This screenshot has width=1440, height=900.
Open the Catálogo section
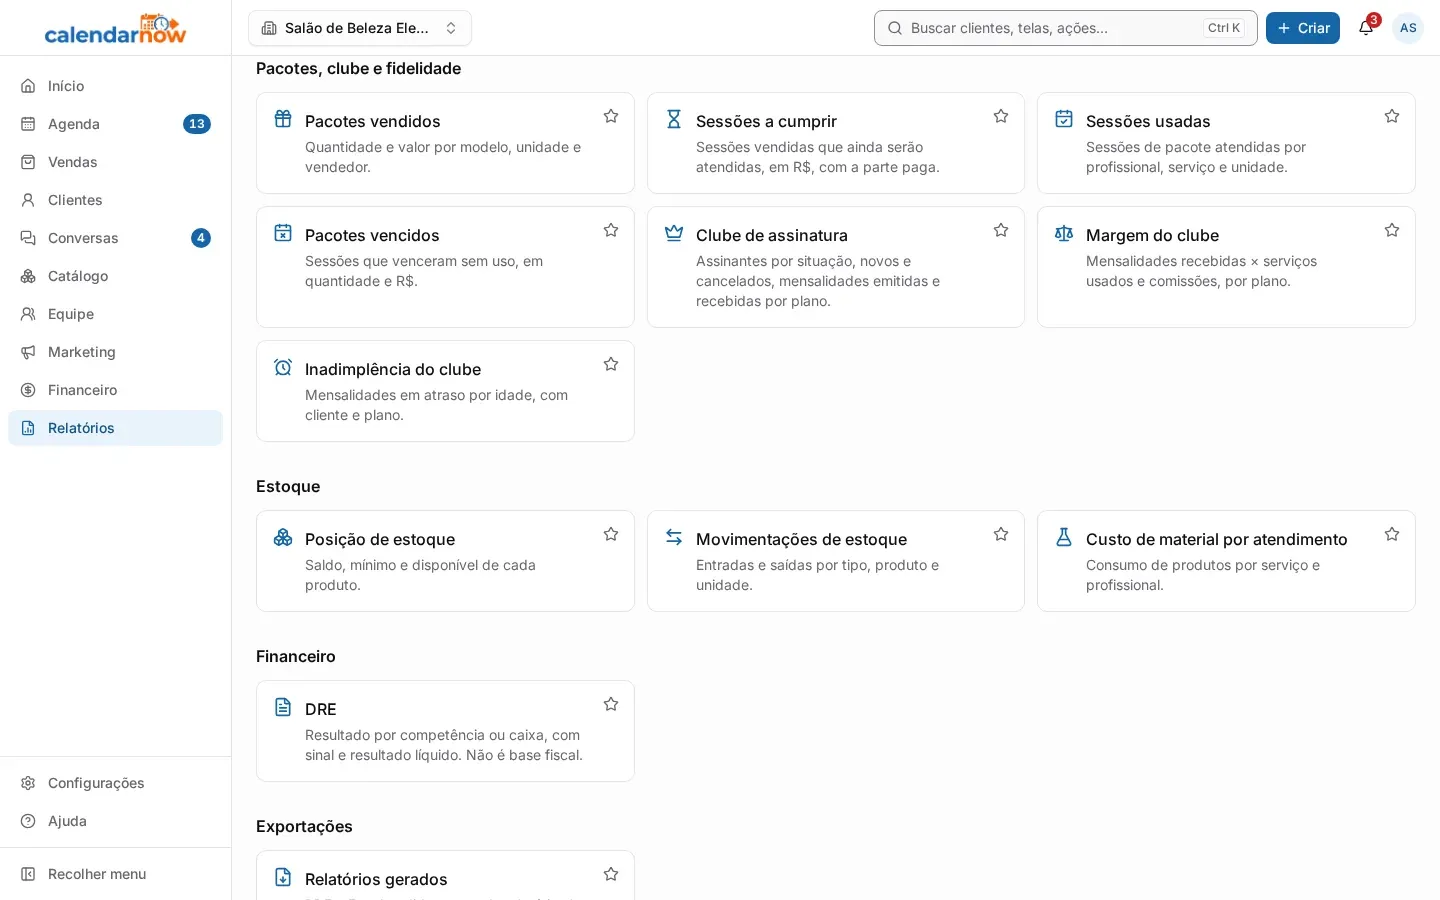pos(115,276)
